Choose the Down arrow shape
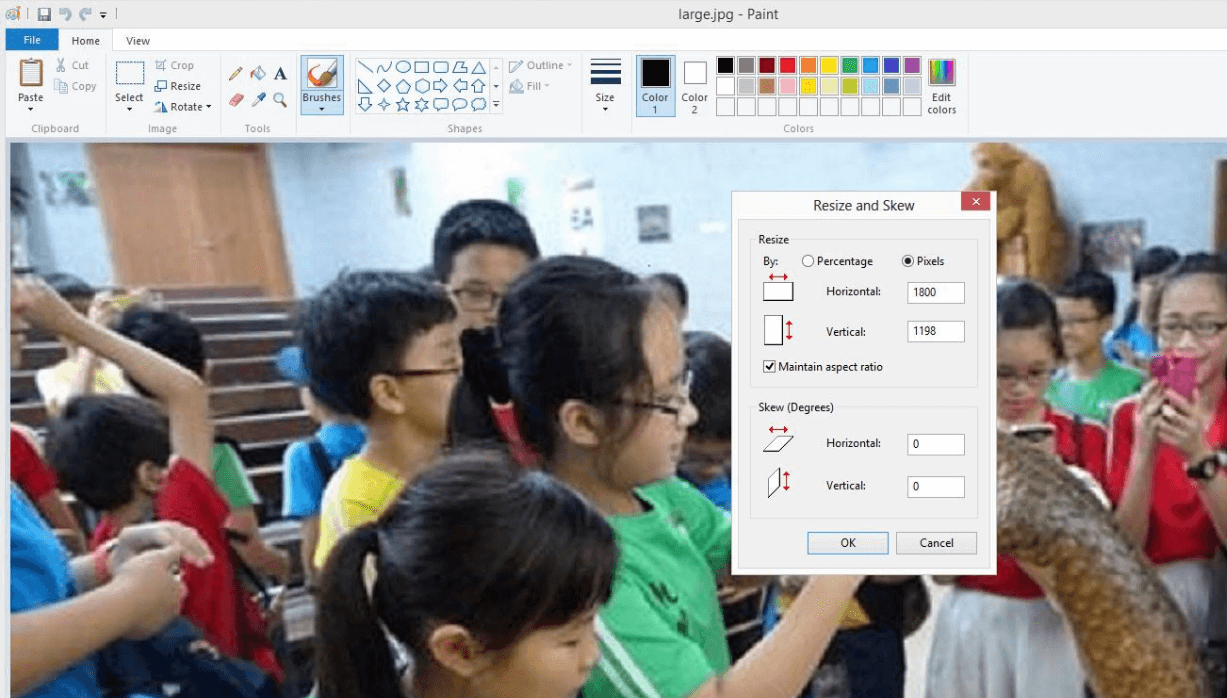 click(366, 104)
